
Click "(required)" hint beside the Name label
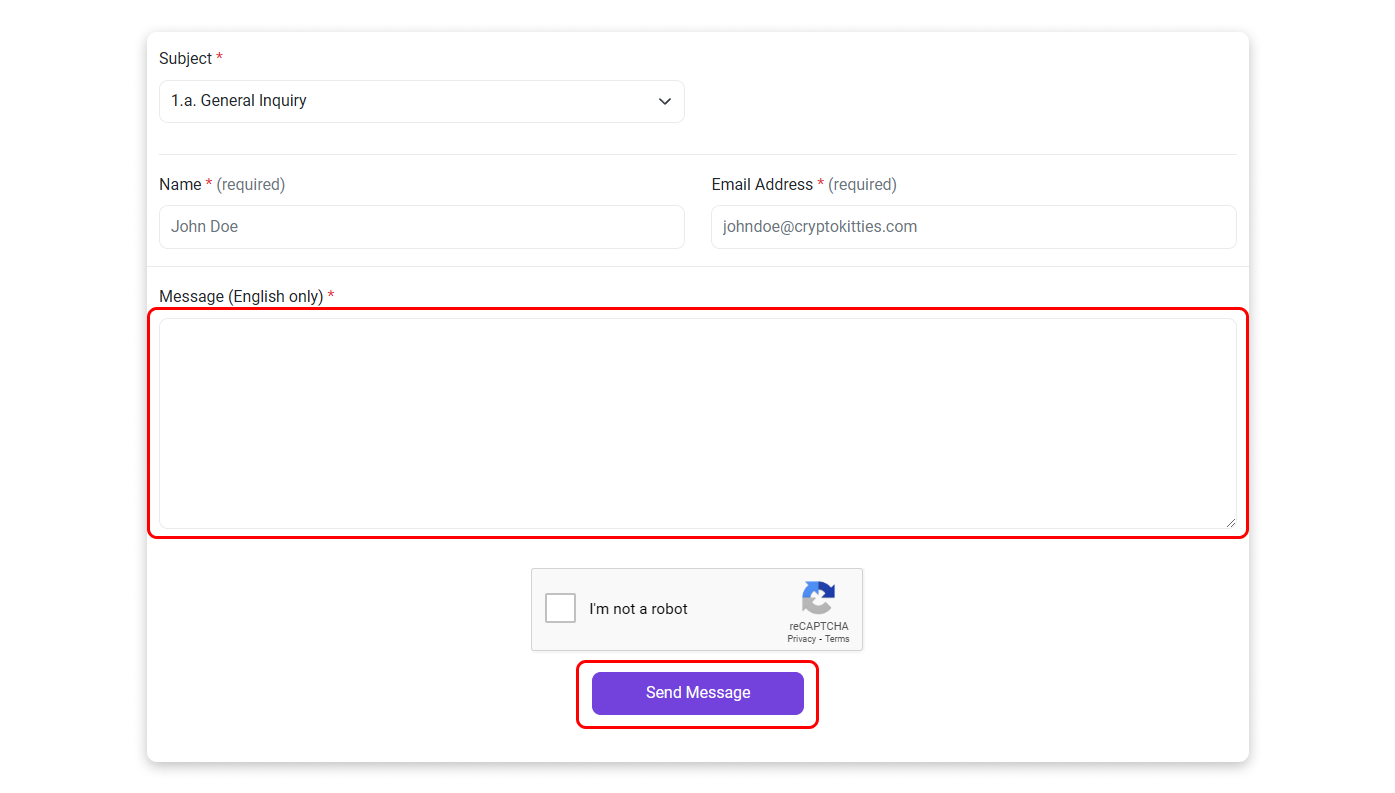pyautogui.click(x=251, y=185)
